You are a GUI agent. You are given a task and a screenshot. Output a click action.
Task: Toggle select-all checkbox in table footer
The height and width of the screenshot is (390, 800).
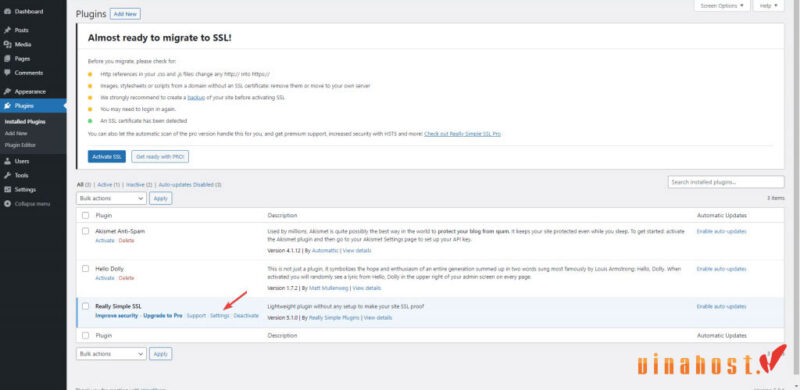85,335
